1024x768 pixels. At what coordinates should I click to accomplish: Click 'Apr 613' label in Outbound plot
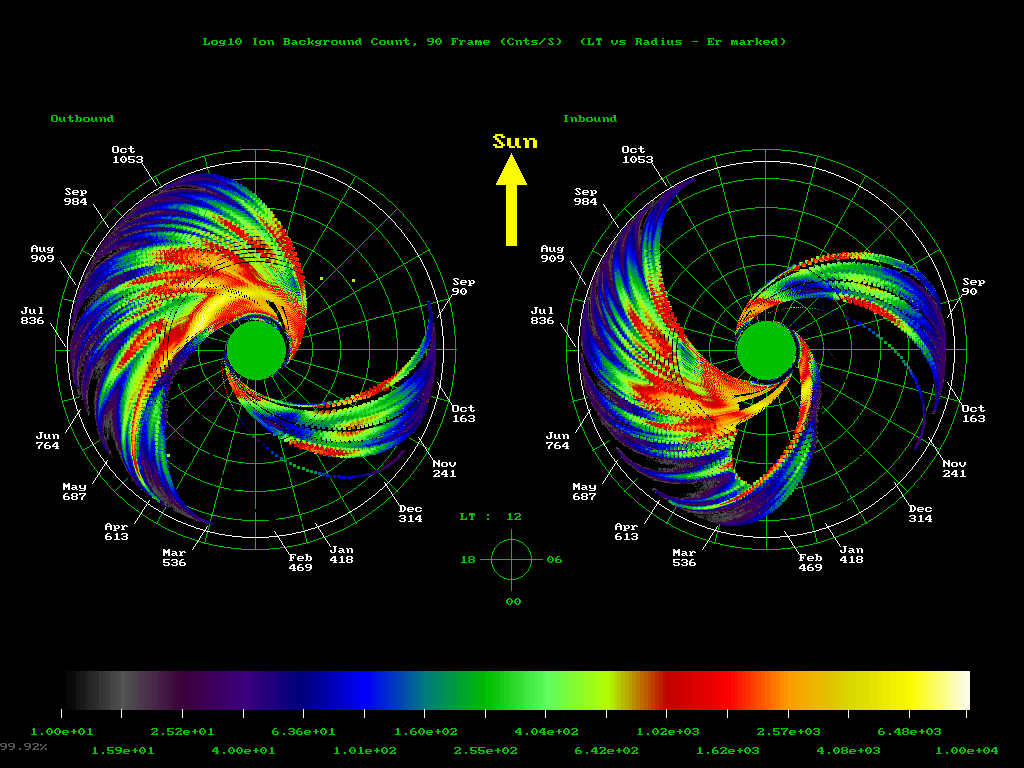[x=116, y=532]
